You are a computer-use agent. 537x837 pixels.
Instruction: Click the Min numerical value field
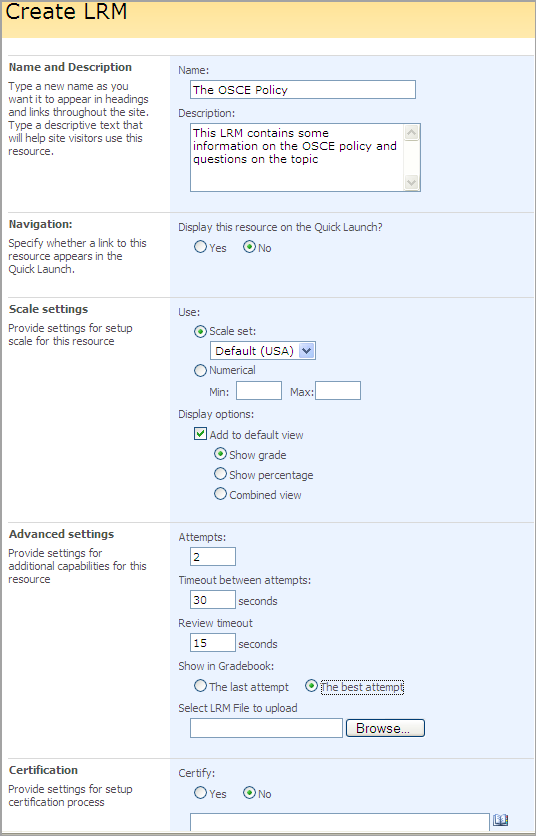click(259, 391)
